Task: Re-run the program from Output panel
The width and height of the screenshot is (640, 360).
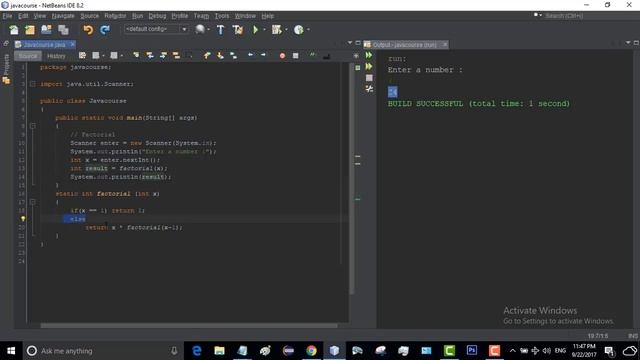Action: click(369, 55)
